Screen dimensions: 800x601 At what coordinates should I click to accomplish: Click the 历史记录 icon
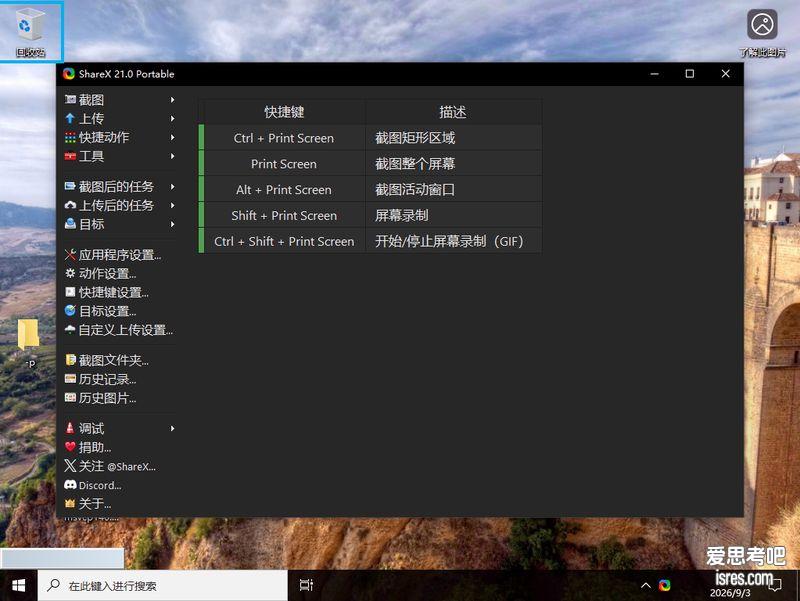pos(70,379)
